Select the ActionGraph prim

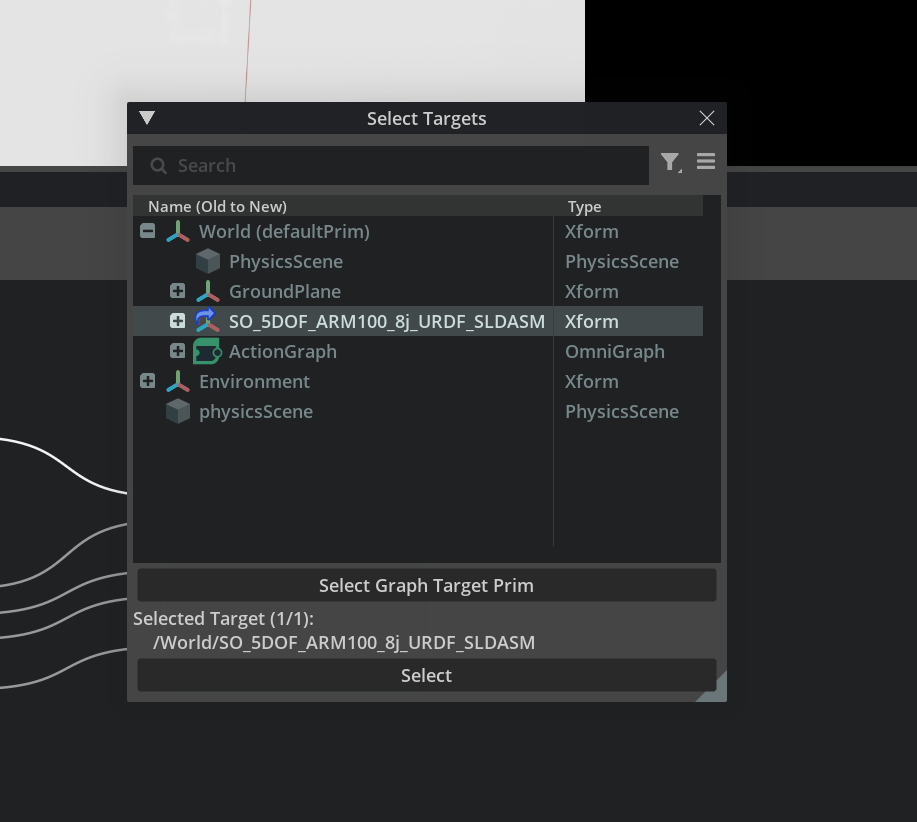click(x=283, y=351)
